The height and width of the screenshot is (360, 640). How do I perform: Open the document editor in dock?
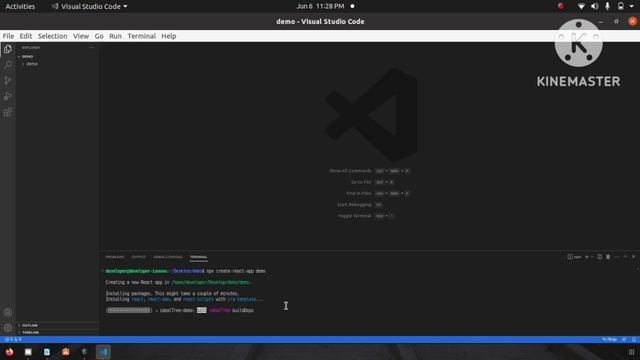click(x=47, y=352)
